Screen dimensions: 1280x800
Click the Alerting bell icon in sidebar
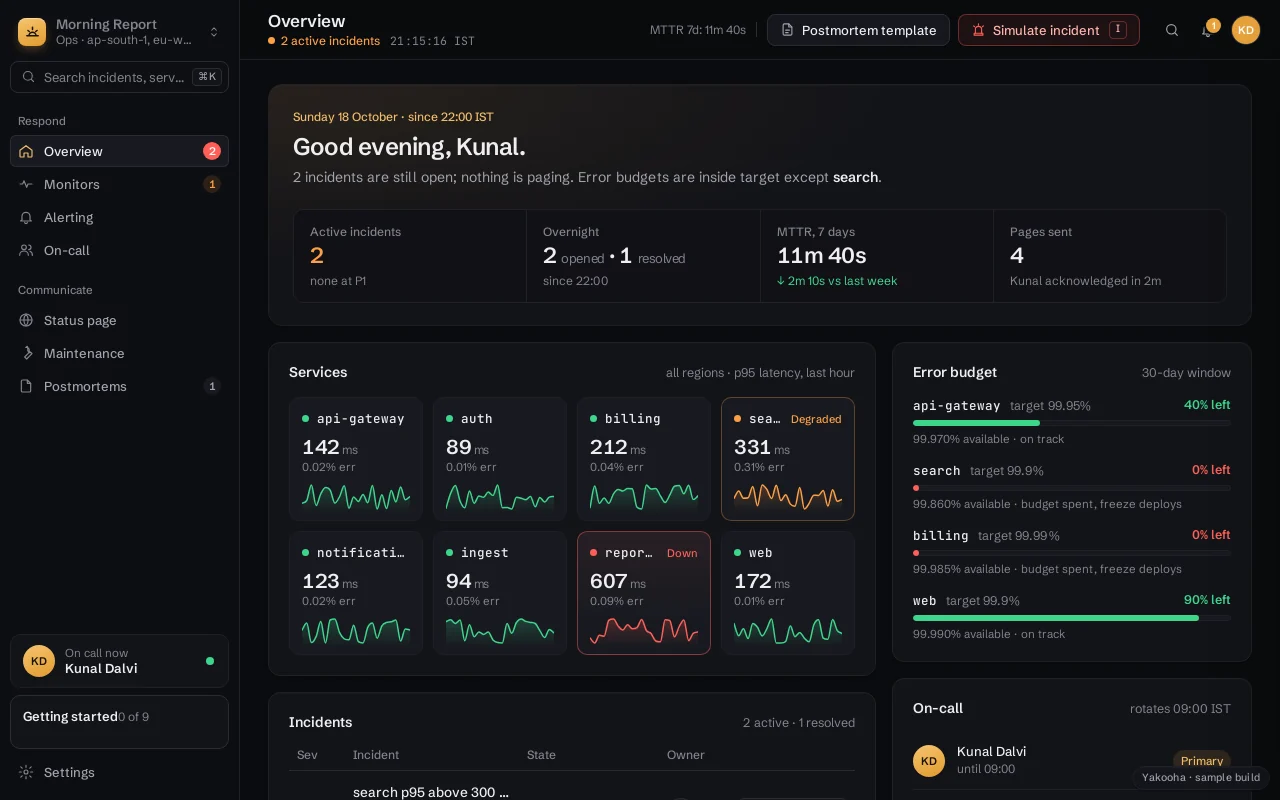pyautogui.click(x=26, y=217)
